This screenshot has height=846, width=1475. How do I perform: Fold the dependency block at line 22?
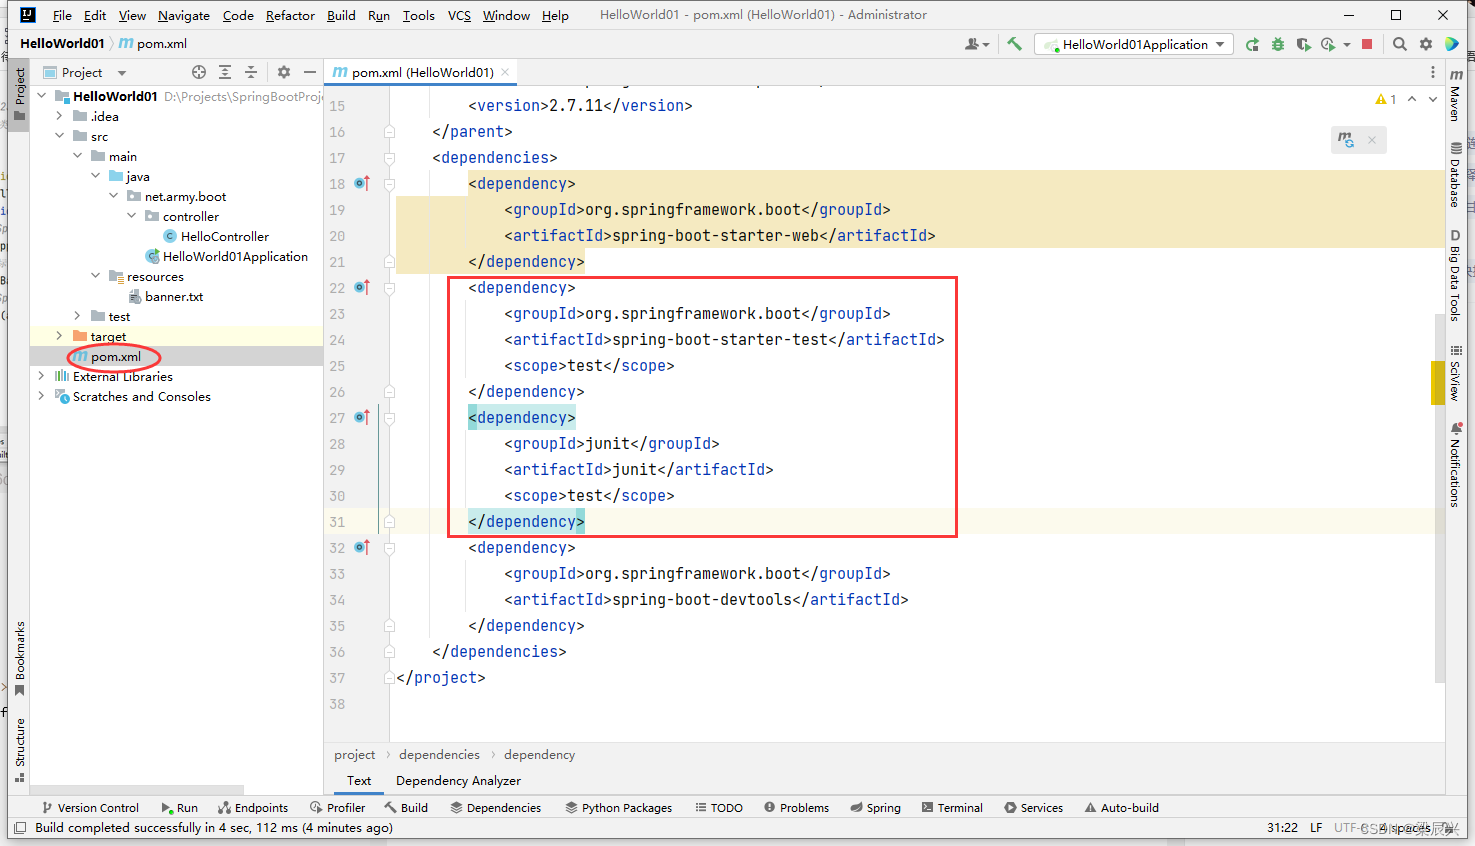pyautogui.click(x=389, y=287)
